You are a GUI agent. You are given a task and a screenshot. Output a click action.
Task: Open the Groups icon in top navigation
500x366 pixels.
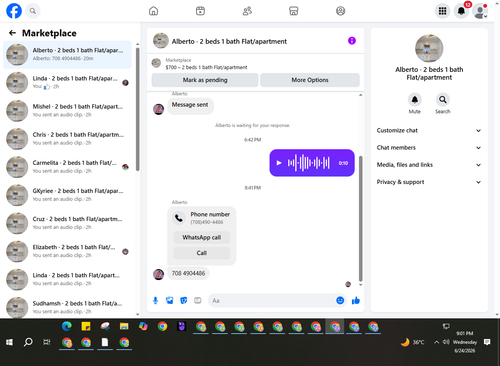[340, 11]
